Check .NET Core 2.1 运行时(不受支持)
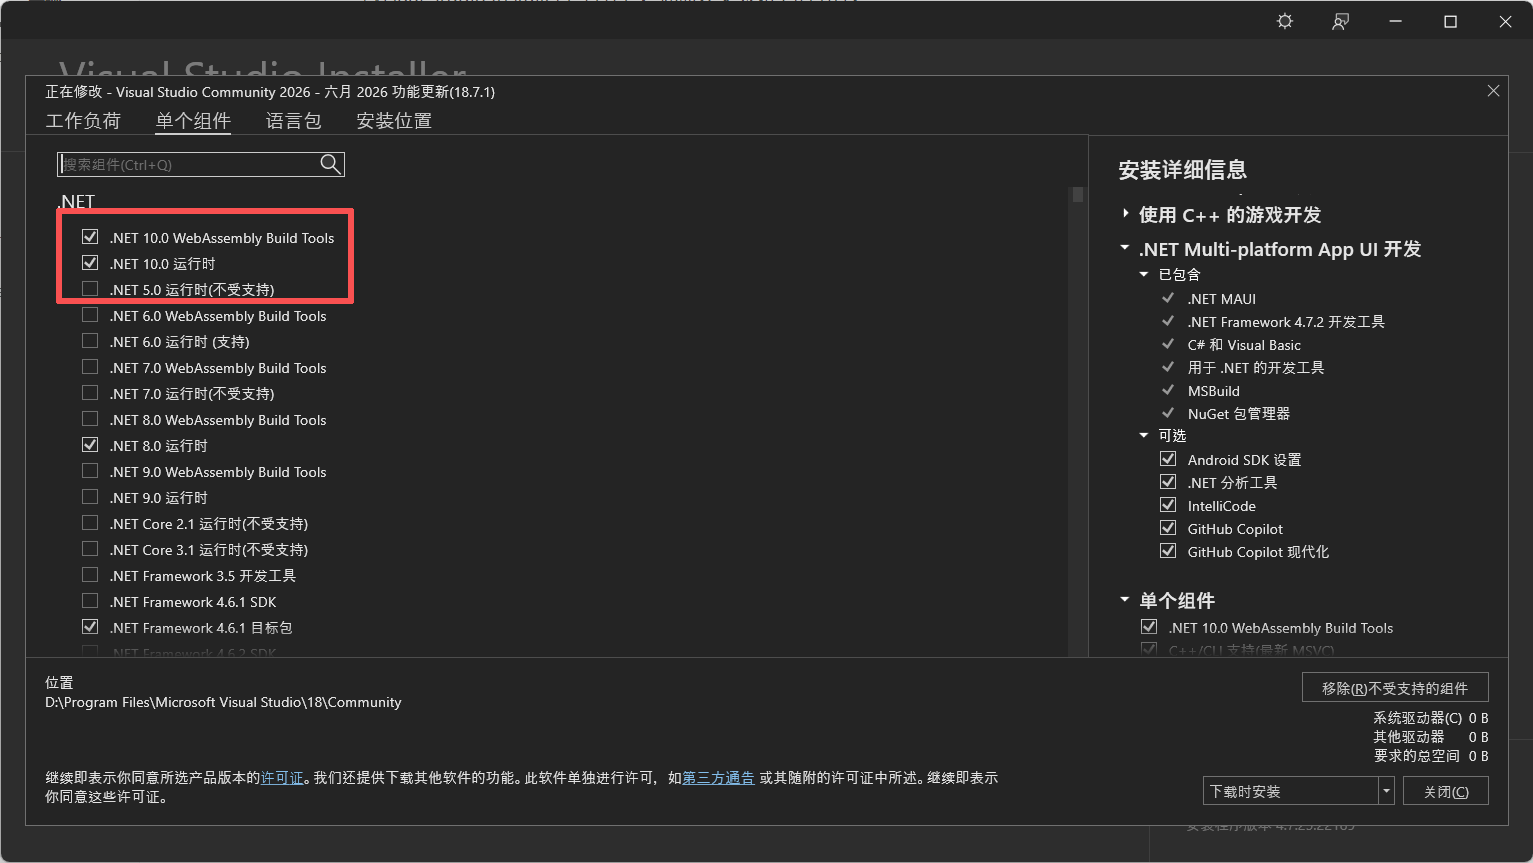The height and width of the screenshot is (863, 1533). tap(90, 523)
